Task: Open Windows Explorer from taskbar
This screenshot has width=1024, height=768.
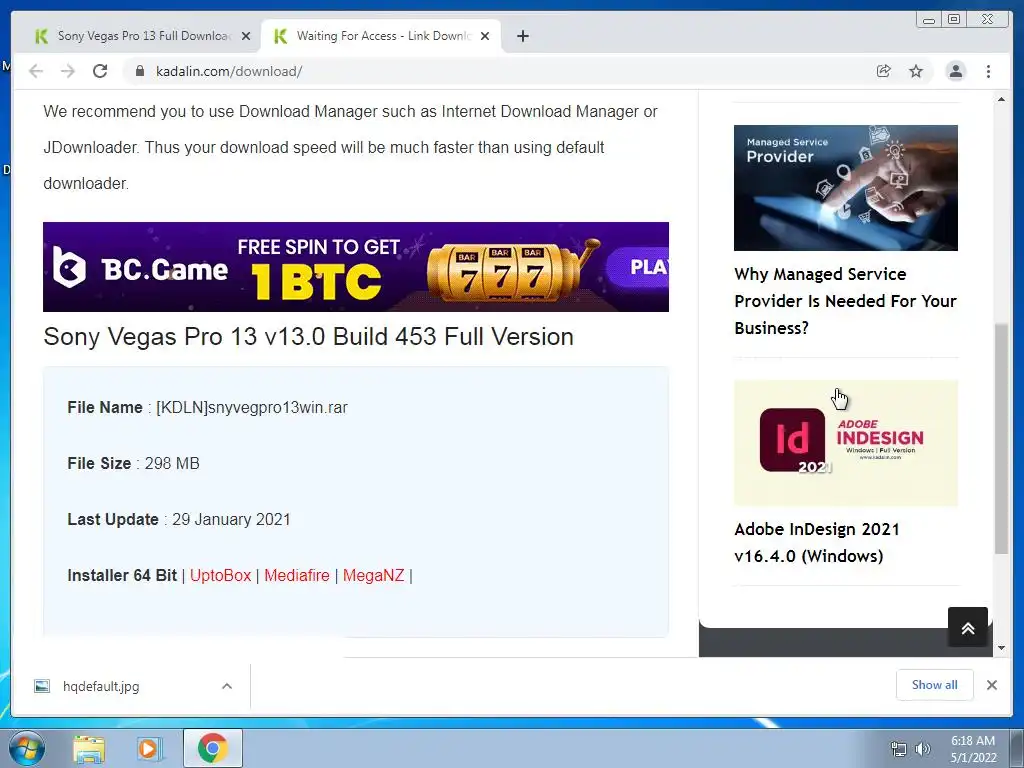Action: click(89, 749)
